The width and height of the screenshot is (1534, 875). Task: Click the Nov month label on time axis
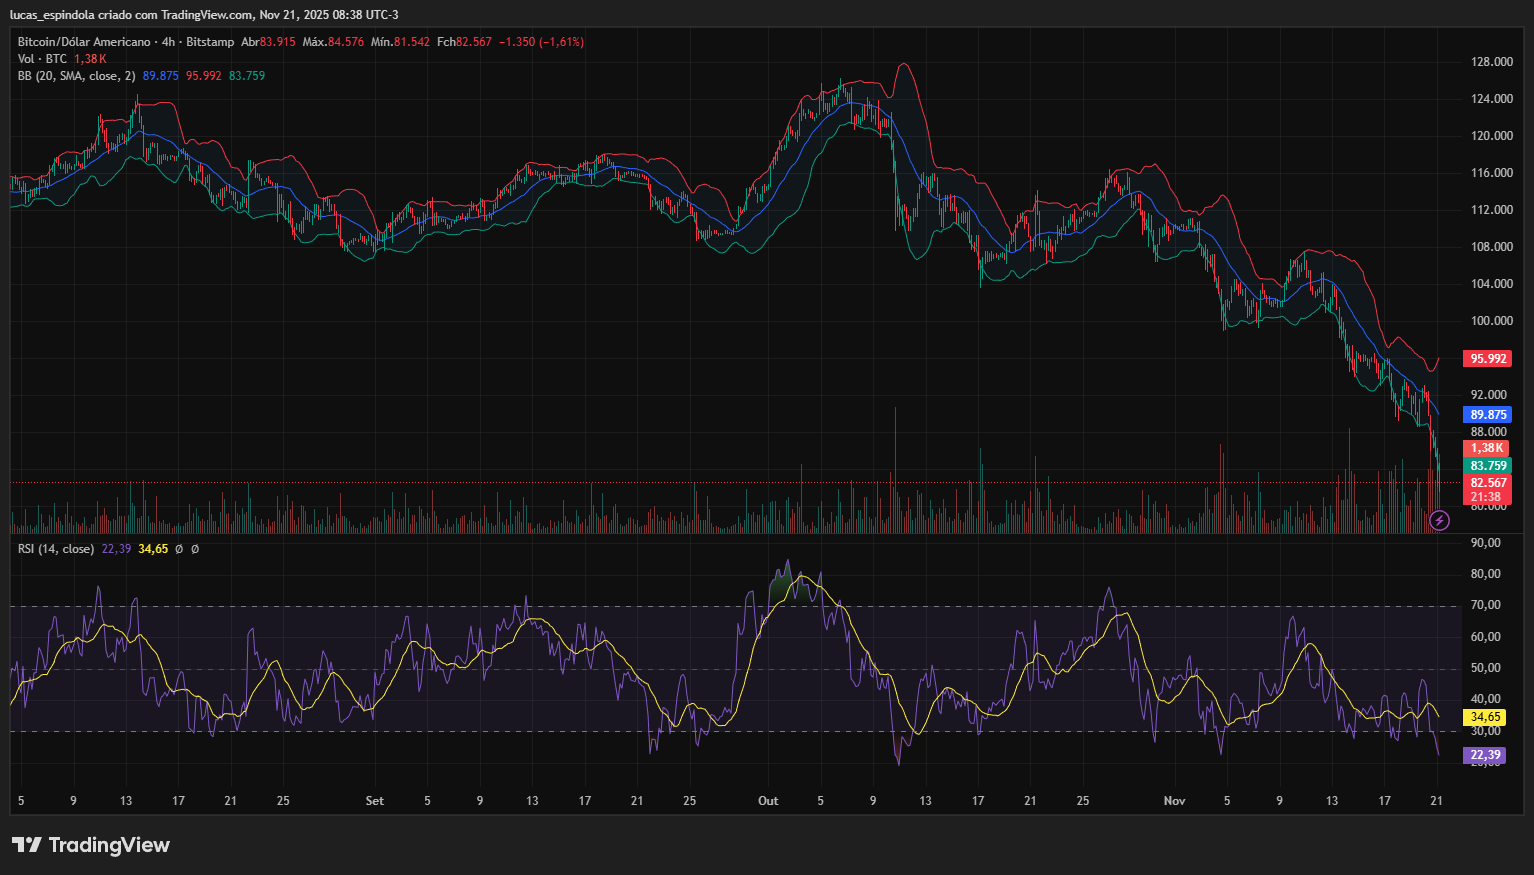point(1174,801)
